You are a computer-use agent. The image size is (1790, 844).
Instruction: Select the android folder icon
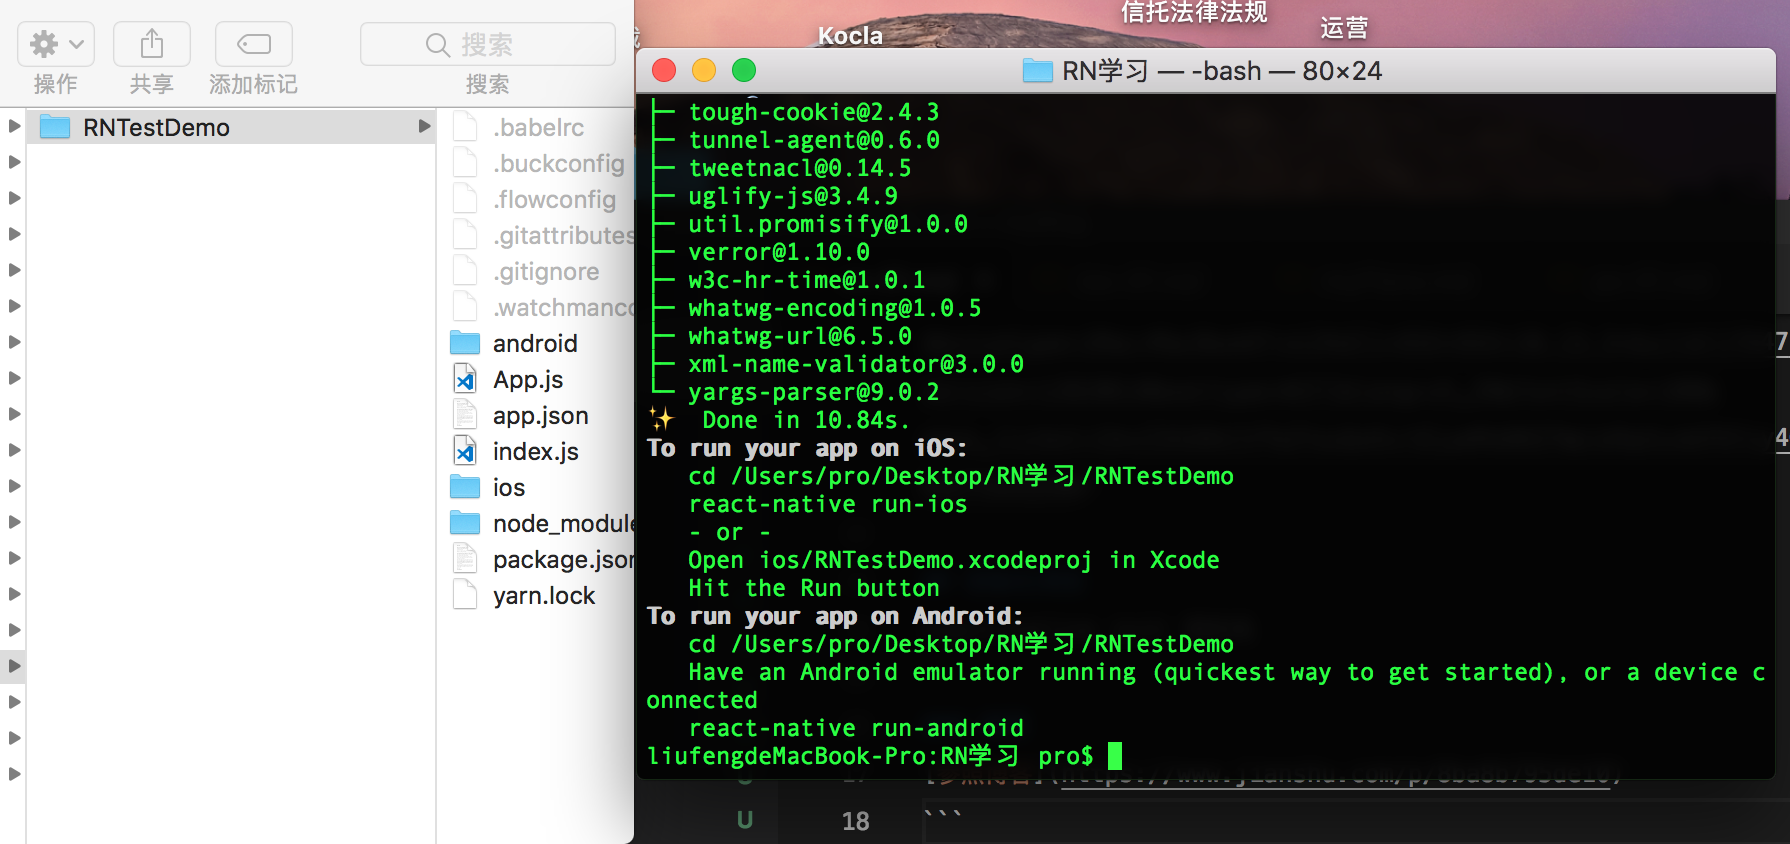point(465,344)
